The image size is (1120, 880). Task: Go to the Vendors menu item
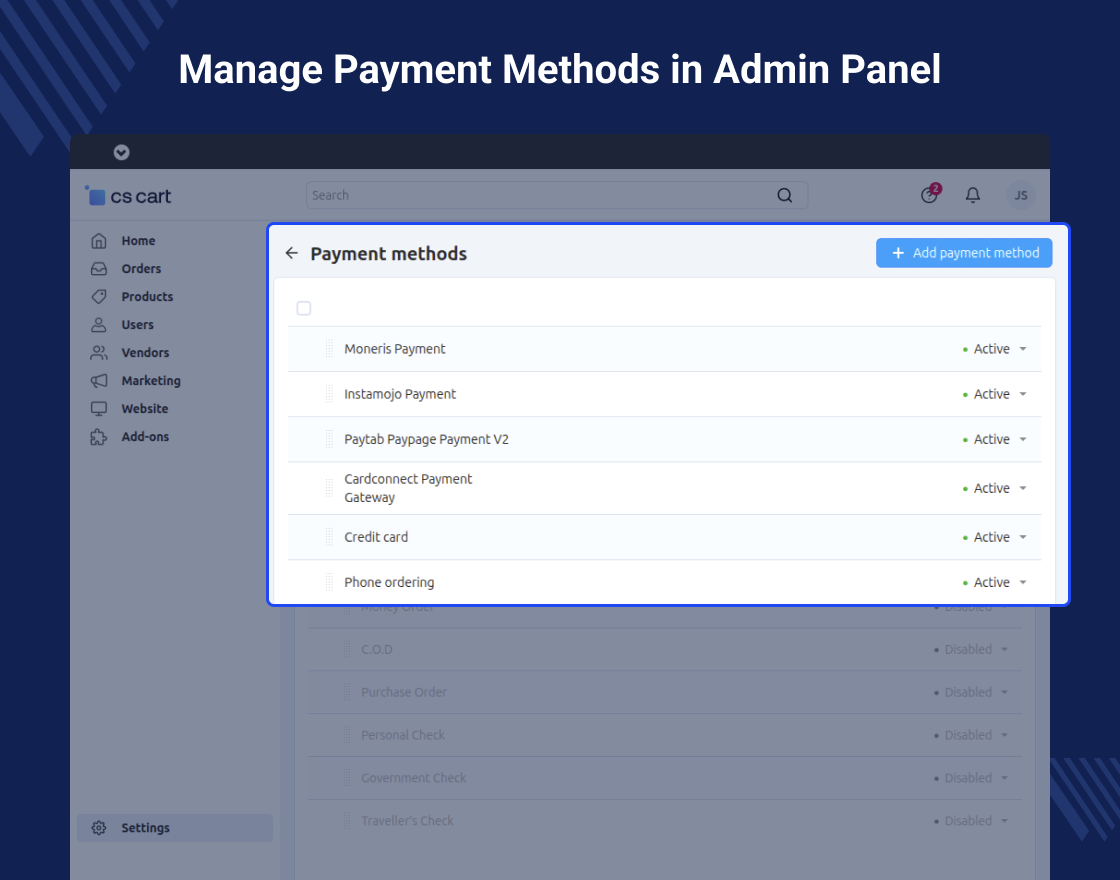click(145, 353)
